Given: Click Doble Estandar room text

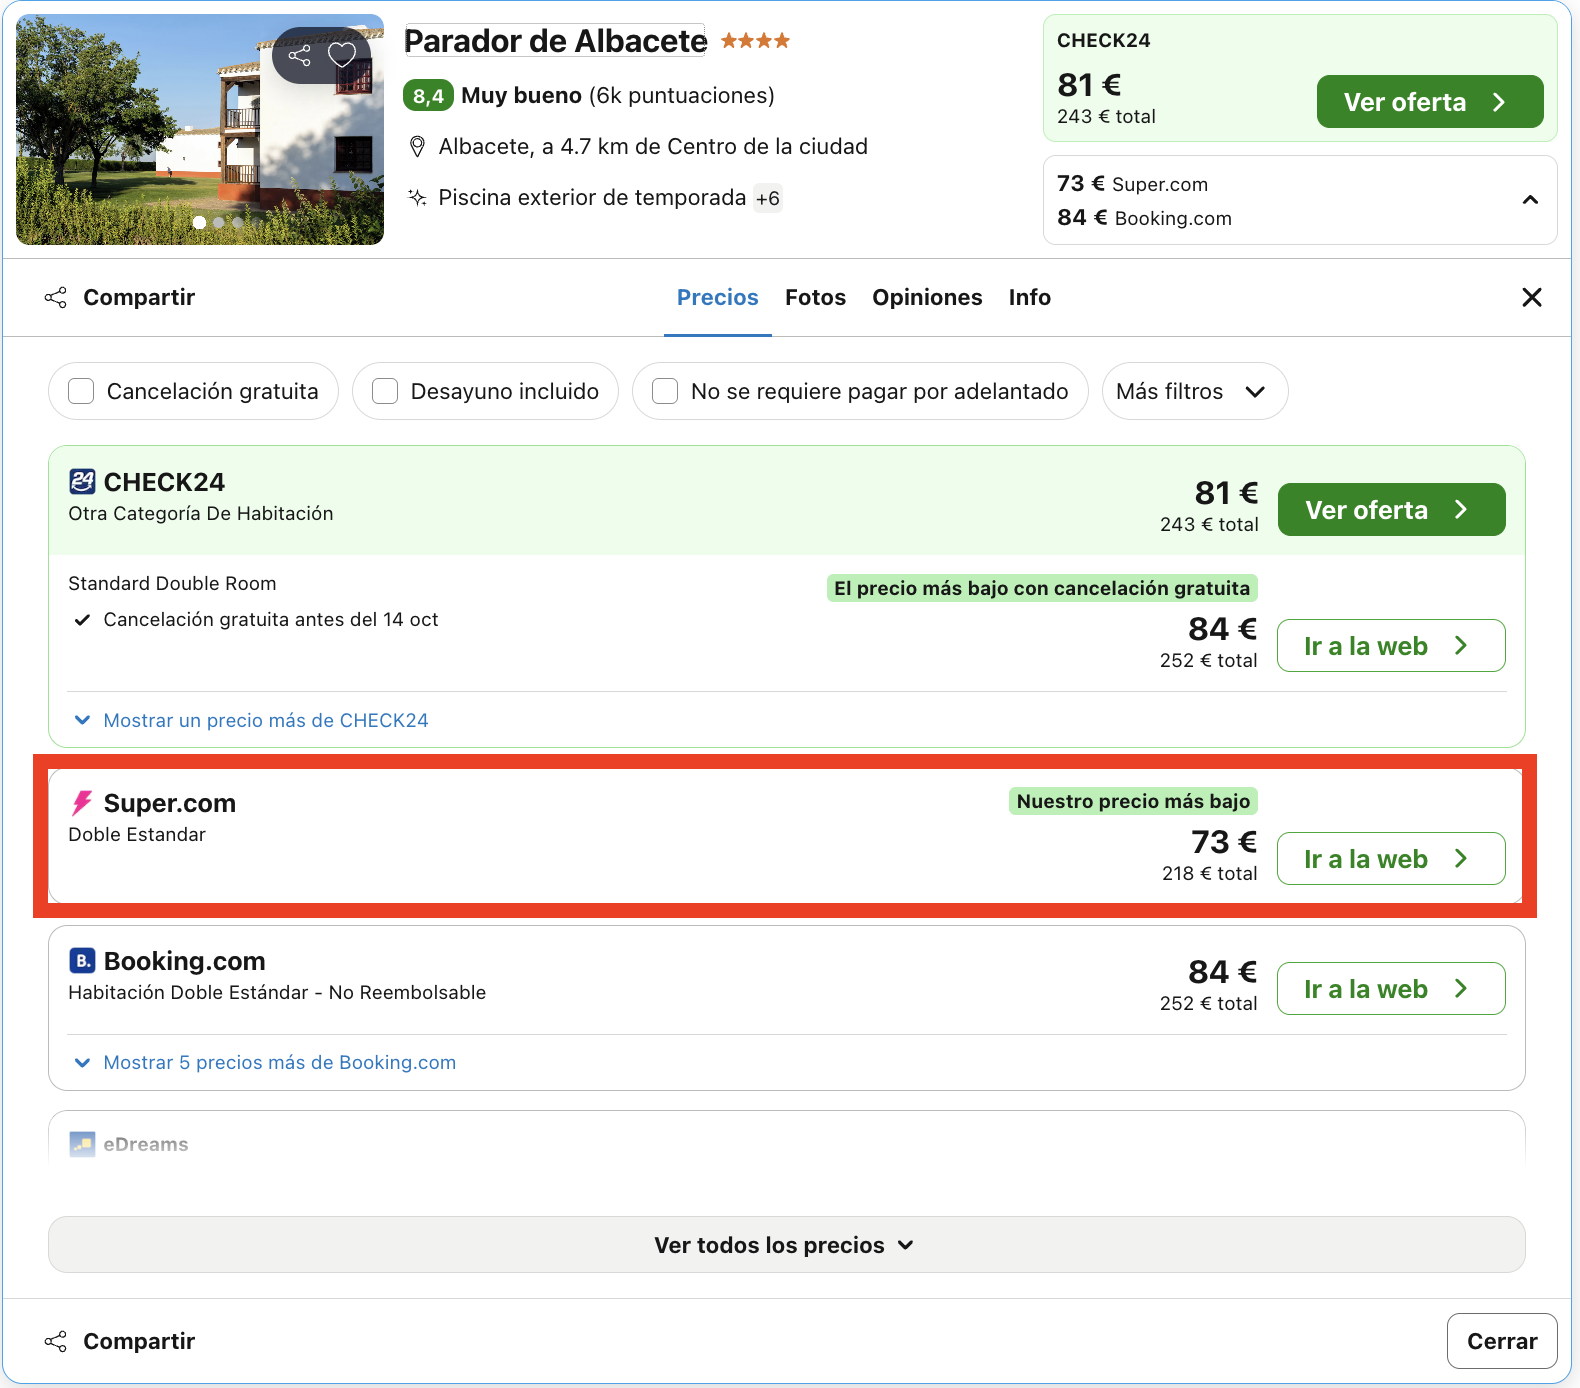Looking at the screenshot, I should pyautogui.click(x=137, y=835).
